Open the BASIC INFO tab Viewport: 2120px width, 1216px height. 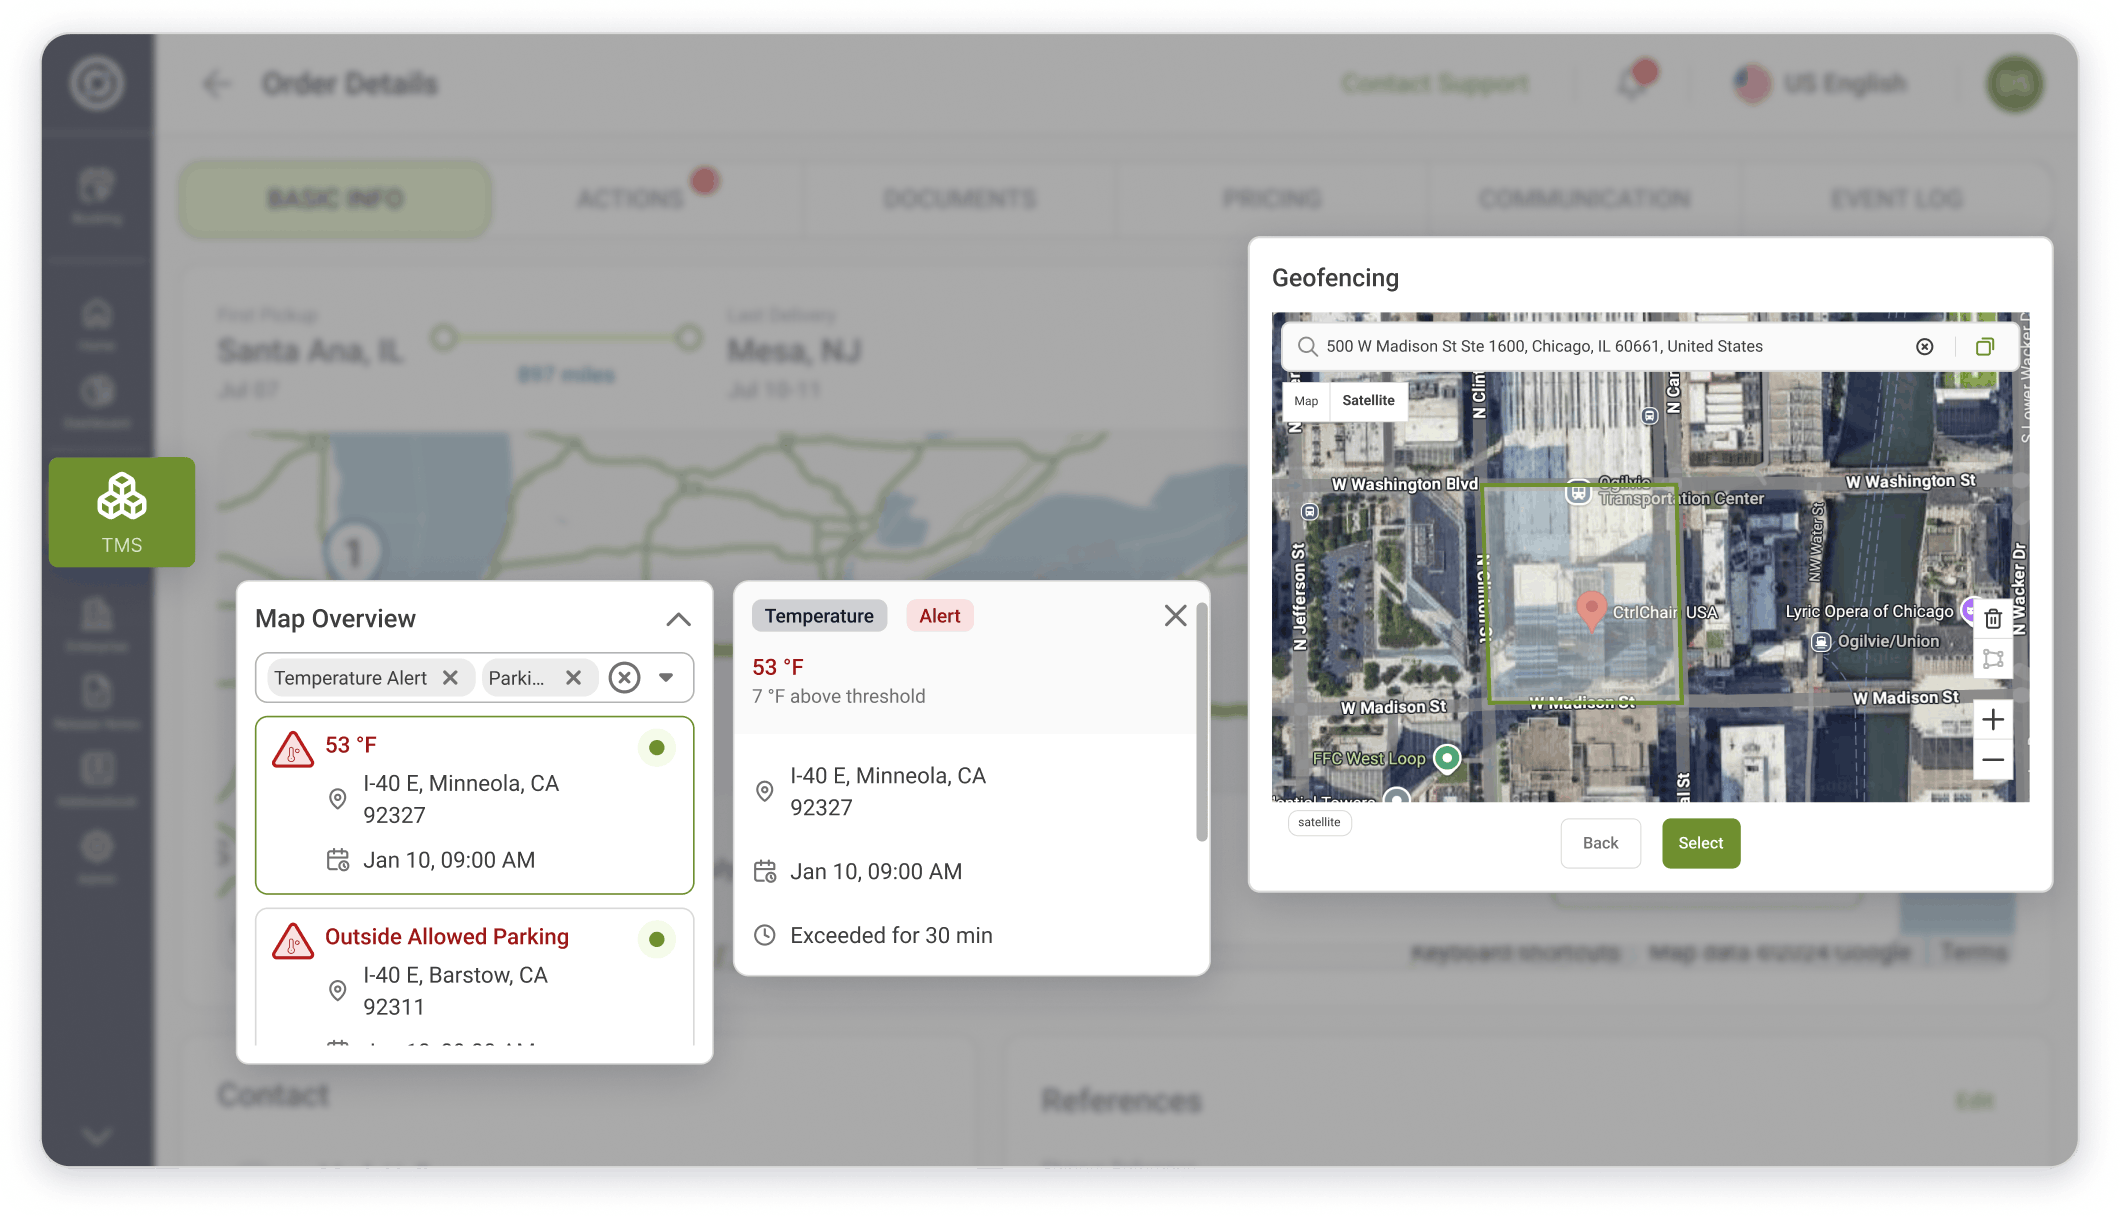pyautogui.click(x=335, y=199)
